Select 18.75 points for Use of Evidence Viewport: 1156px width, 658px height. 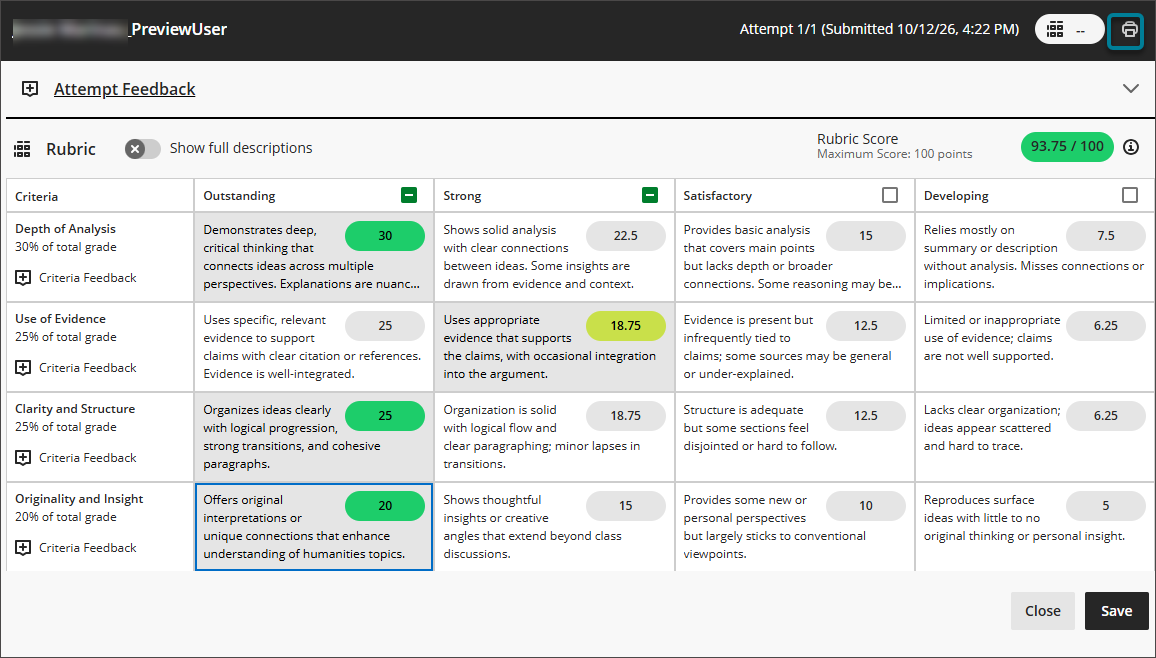(x=625, y=326)
